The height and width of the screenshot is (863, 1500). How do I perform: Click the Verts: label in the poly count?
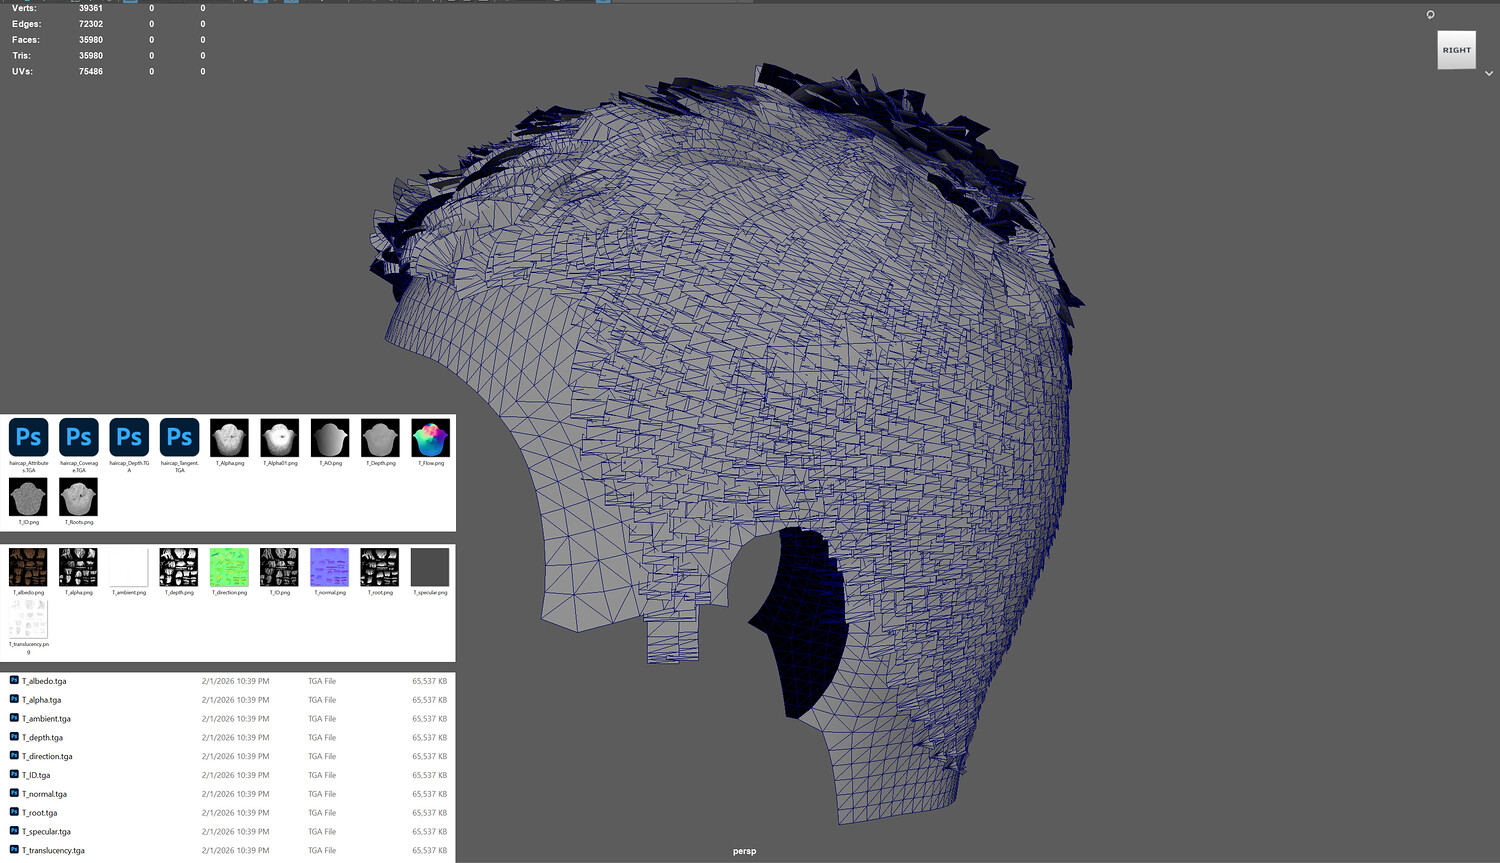(x=24, y=8)
